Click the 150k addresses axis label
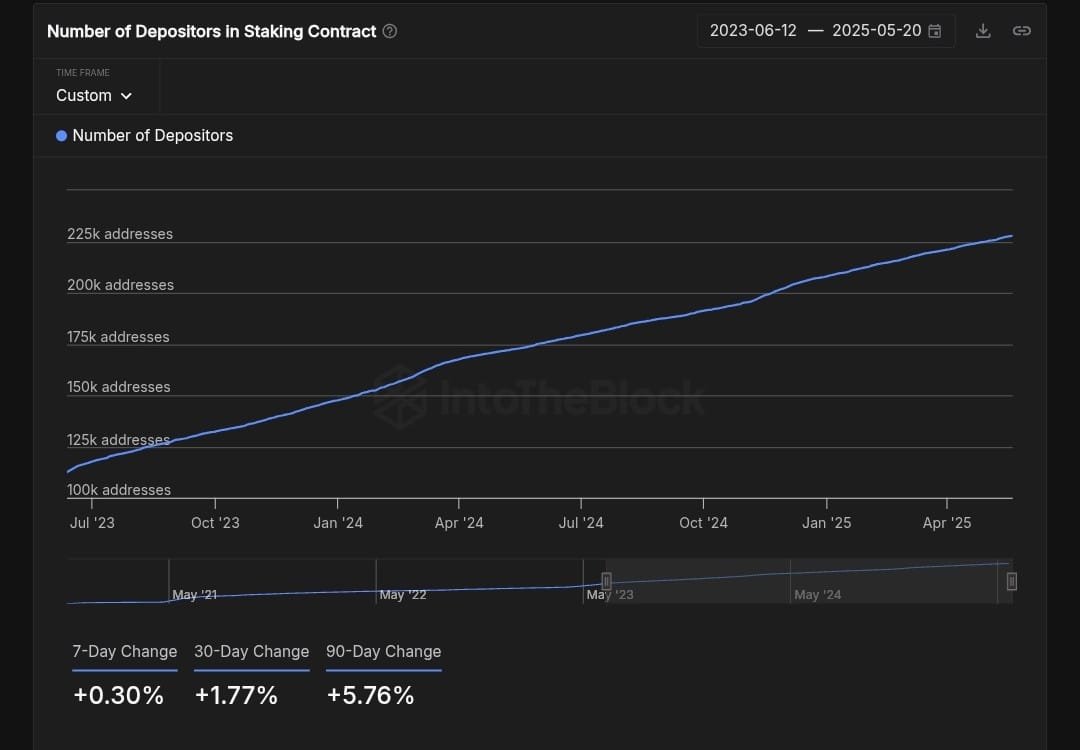This screenshot has width=1080, height=750. (118, 387)
